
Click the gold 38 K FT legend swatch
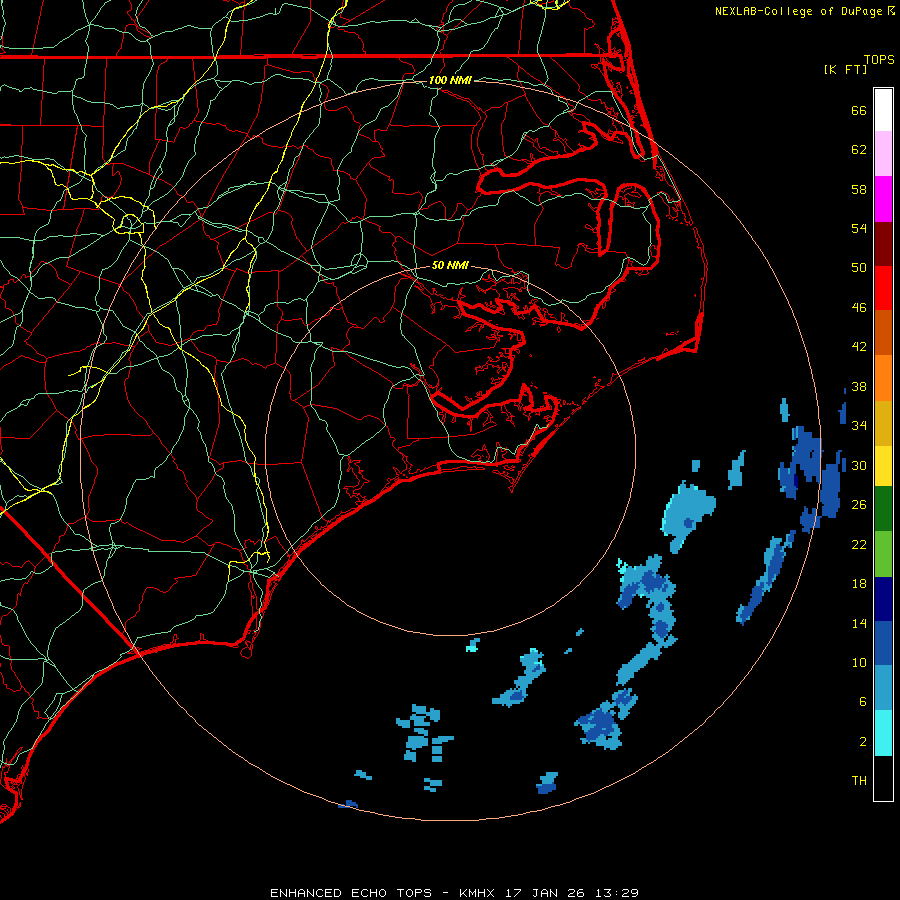pos(883,423)
